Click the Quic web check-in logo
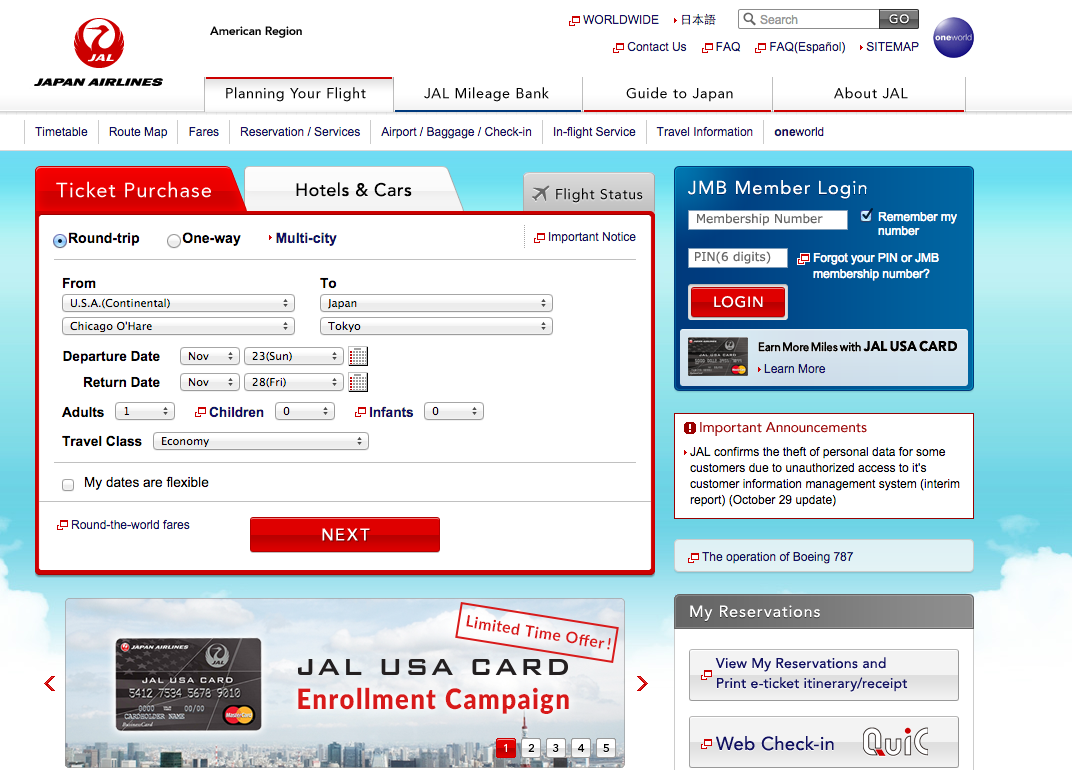Image resolution: width=1072 pixels, height=770 pixels. pyautogui.click(x=896, y=742)
